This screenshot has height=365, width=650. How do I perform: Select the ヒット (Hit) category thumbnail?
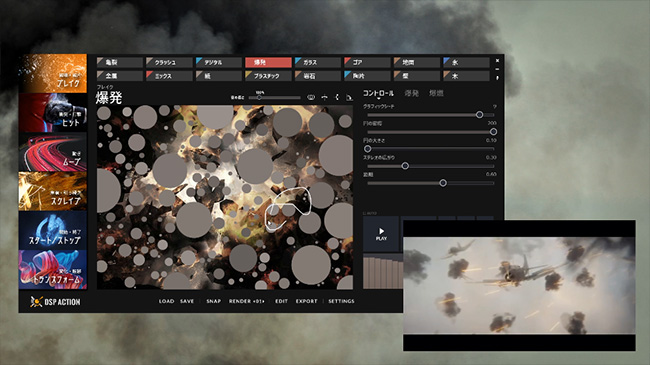53,112
